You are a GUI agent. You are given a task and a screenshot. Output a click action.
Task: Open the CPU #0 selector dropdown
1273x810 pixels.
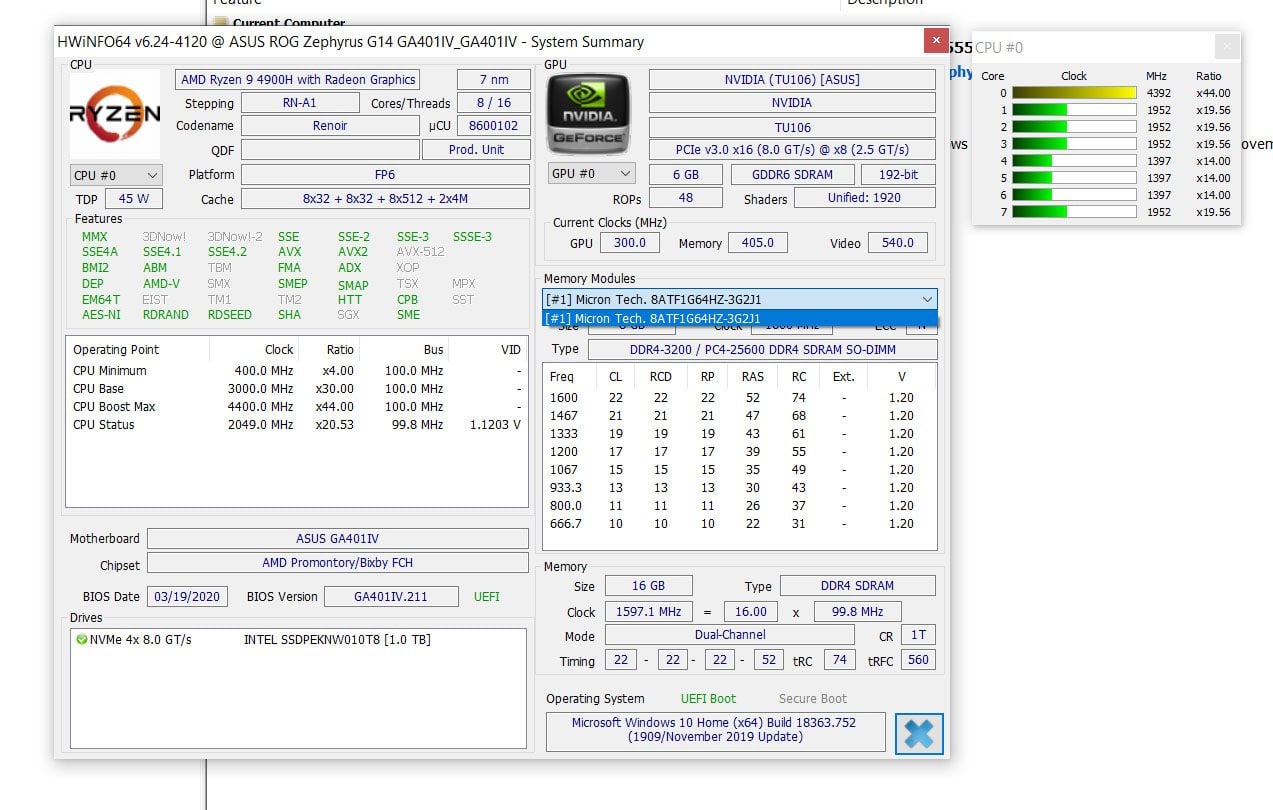[115, 175]
